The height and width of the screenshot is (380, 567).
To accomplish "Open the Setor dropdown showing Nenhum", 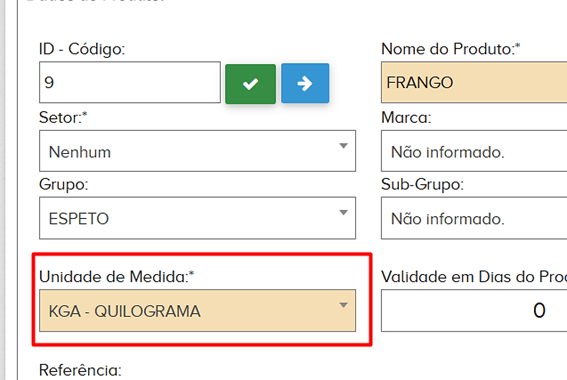I will pos(197,151).
